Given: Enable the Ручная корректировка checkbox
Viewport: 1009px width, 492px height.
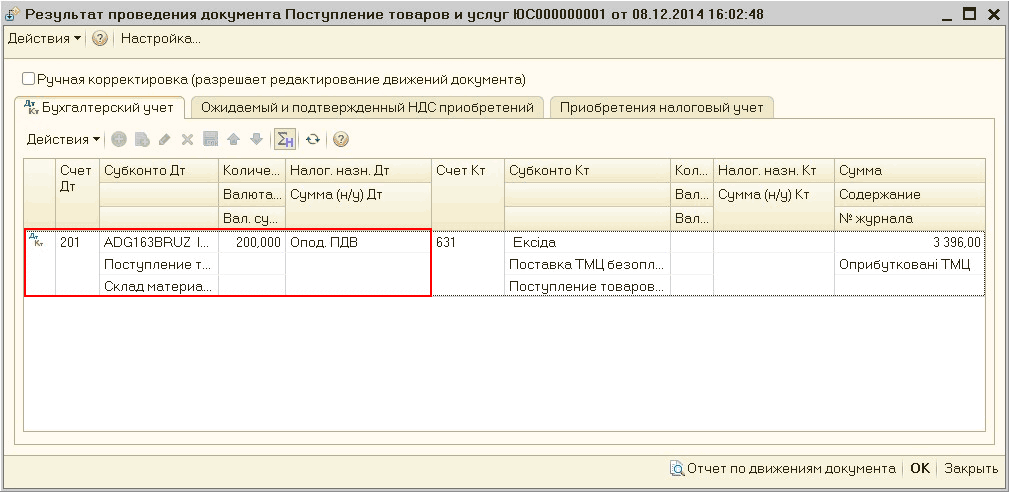Looking at the screenshot, I should pos(28,79).
